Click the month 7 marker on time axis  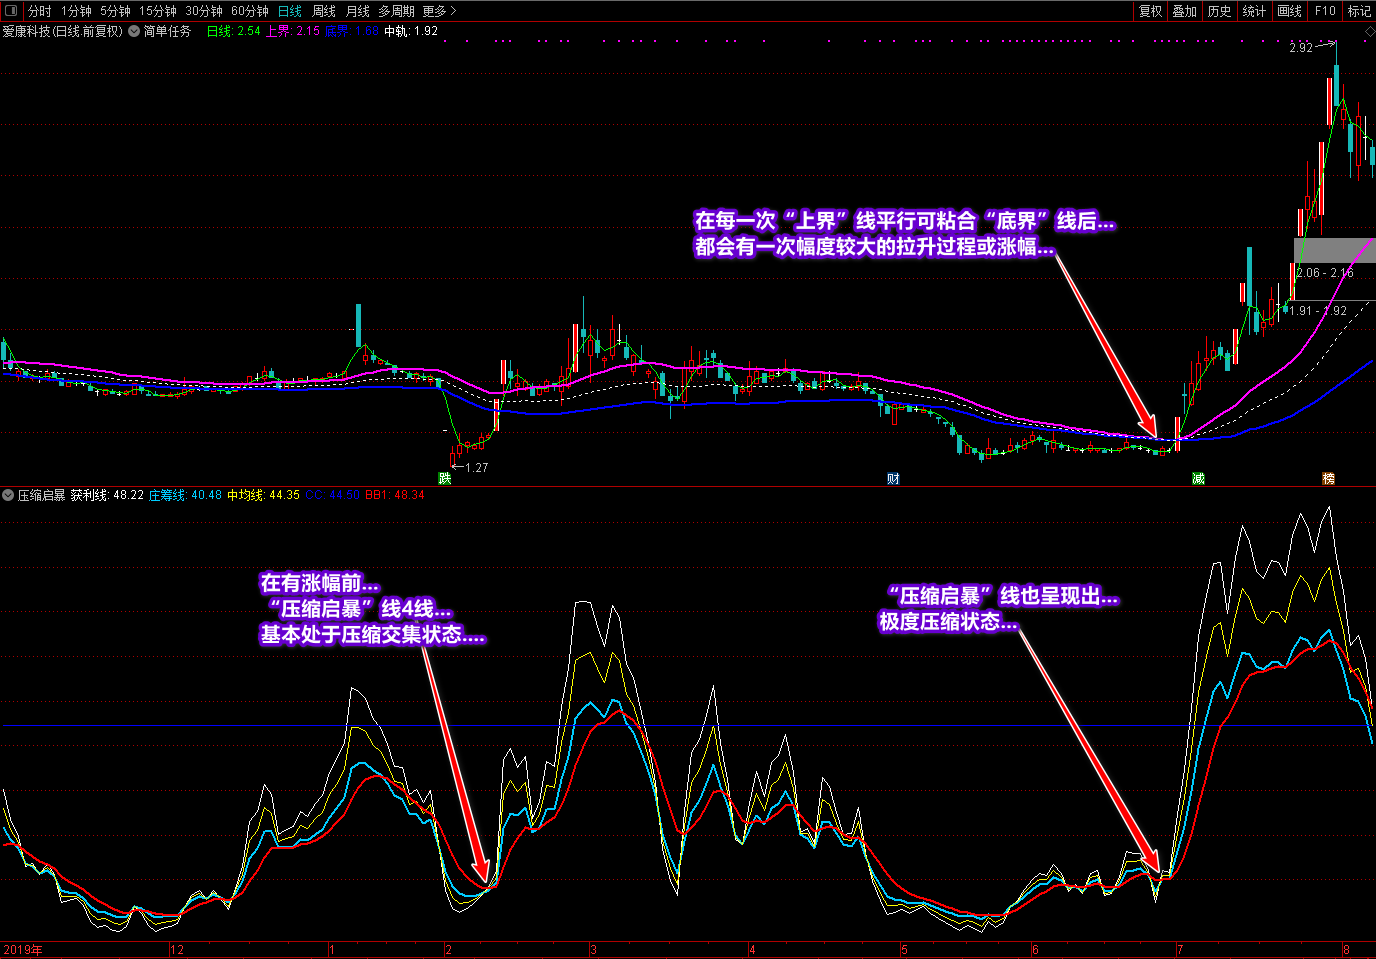pyautogui.click(x=1180, y=949)
